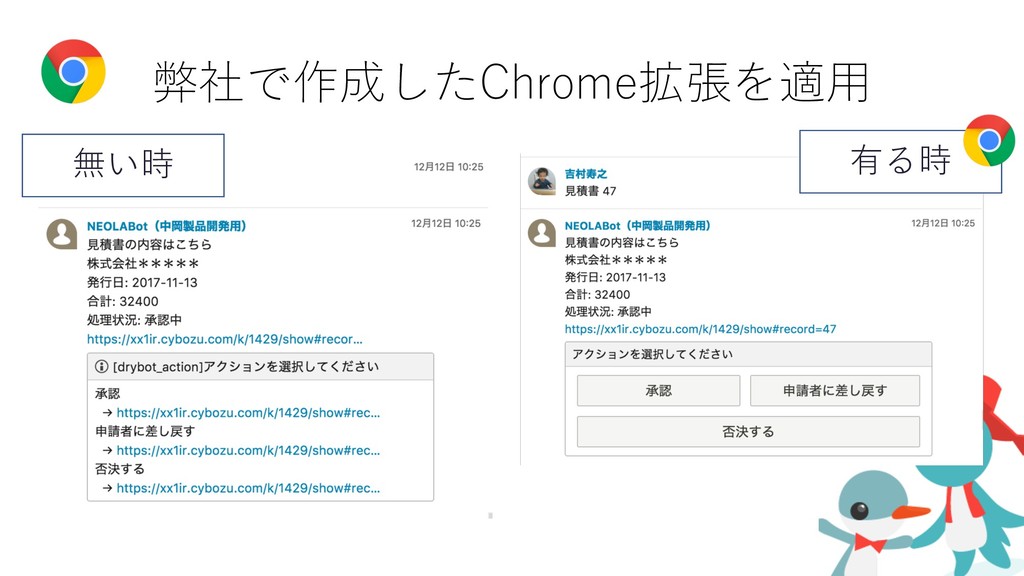
Task: Click the 承認 button
Action: point(658,391)
